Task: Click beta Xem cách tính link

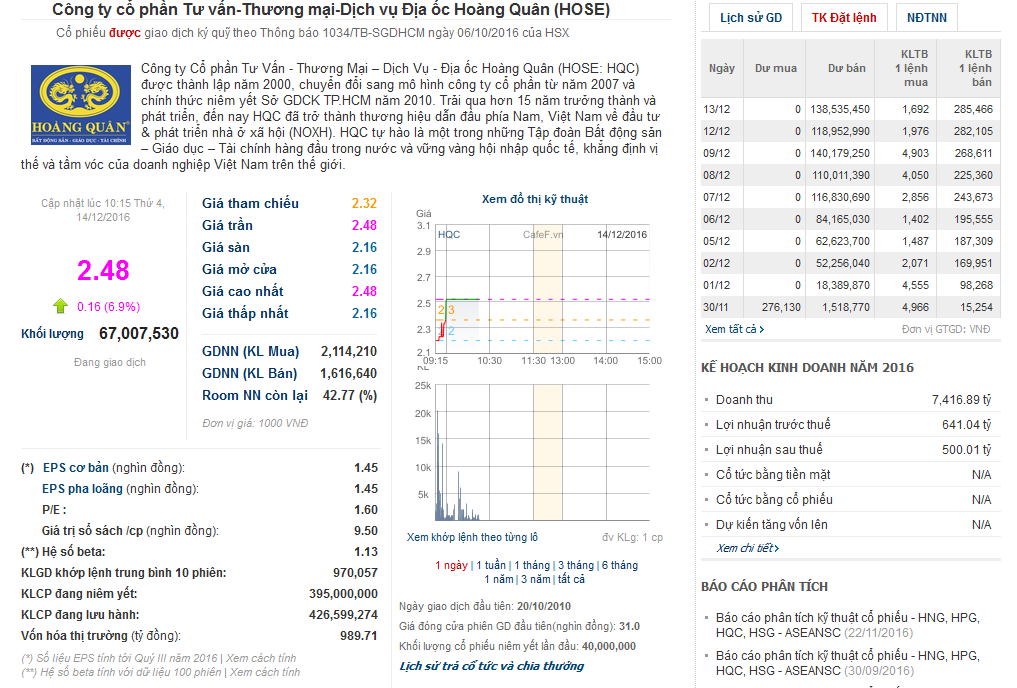Action: tap(265, 672)
